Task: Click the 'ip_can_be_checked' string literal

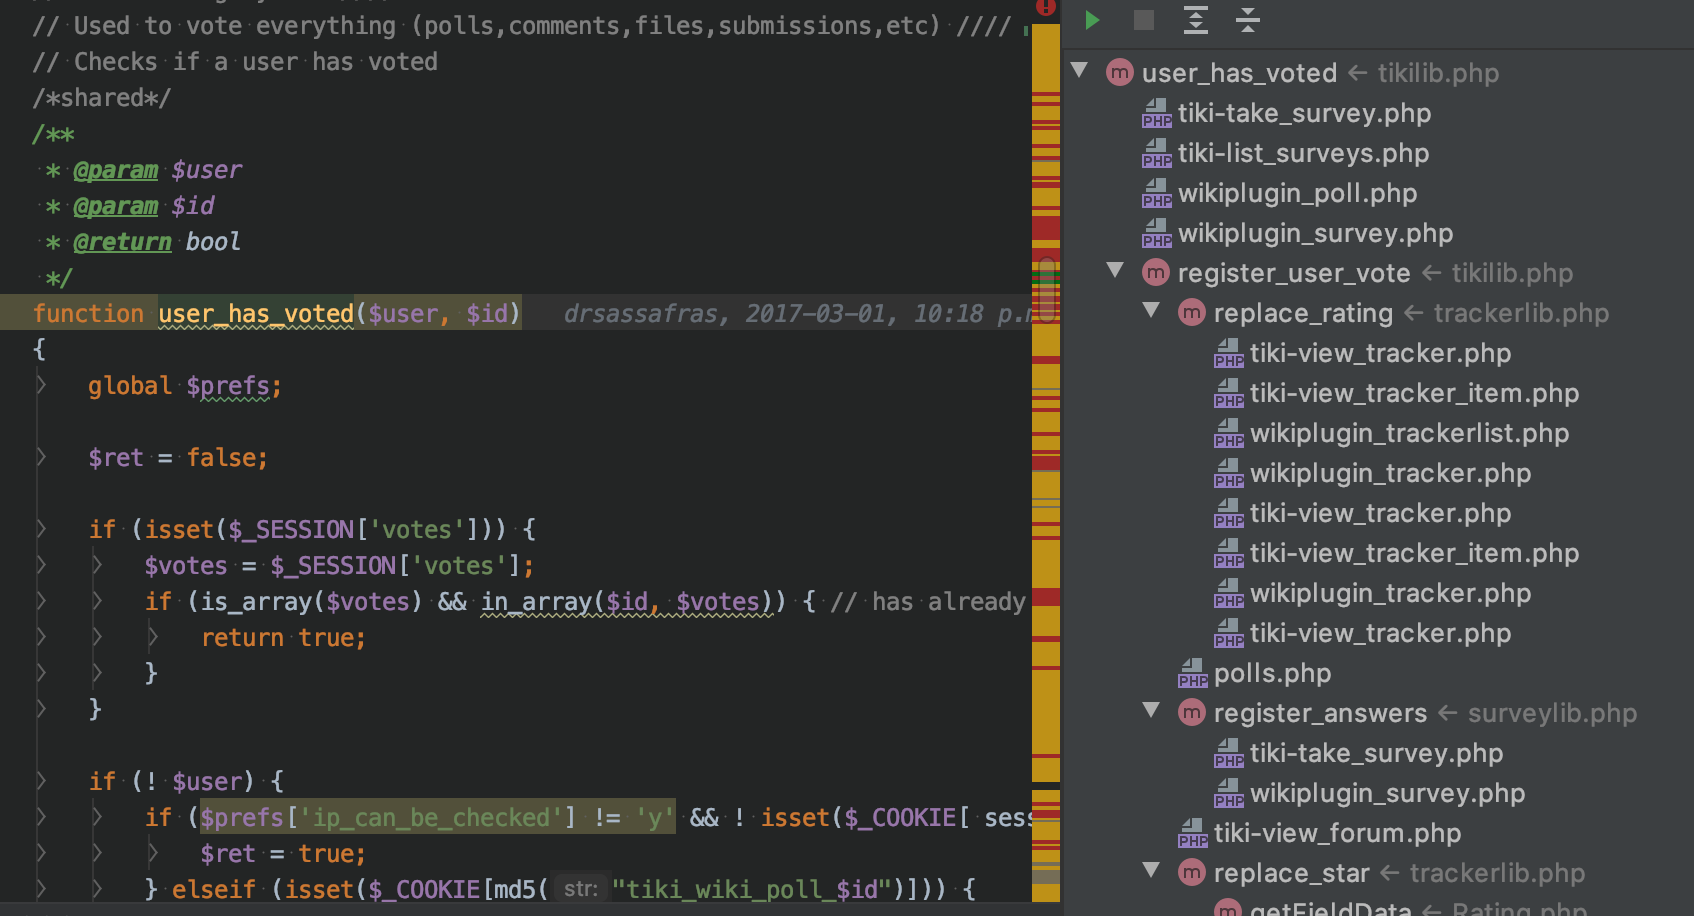Action: 431,818
